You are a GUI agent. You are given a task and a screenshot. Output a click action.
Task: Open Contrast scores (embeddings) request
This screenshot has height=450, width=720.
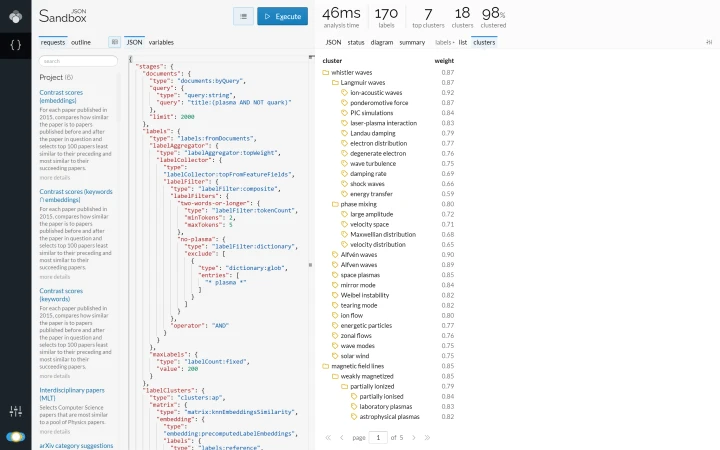61,96
